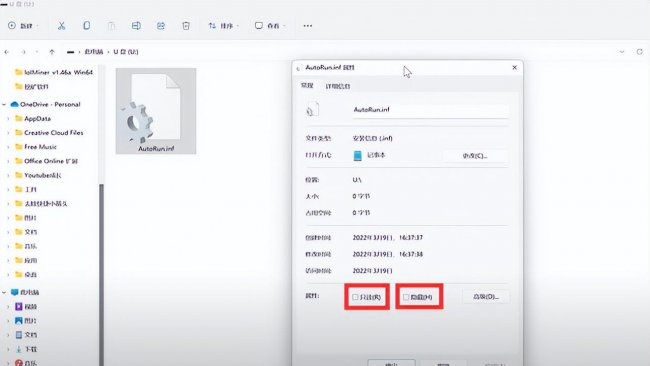Image resolution: width=650 pixels, height=366 pixels.
Task: Click the navigation pane scrollbar
Action: click(101, 274)
